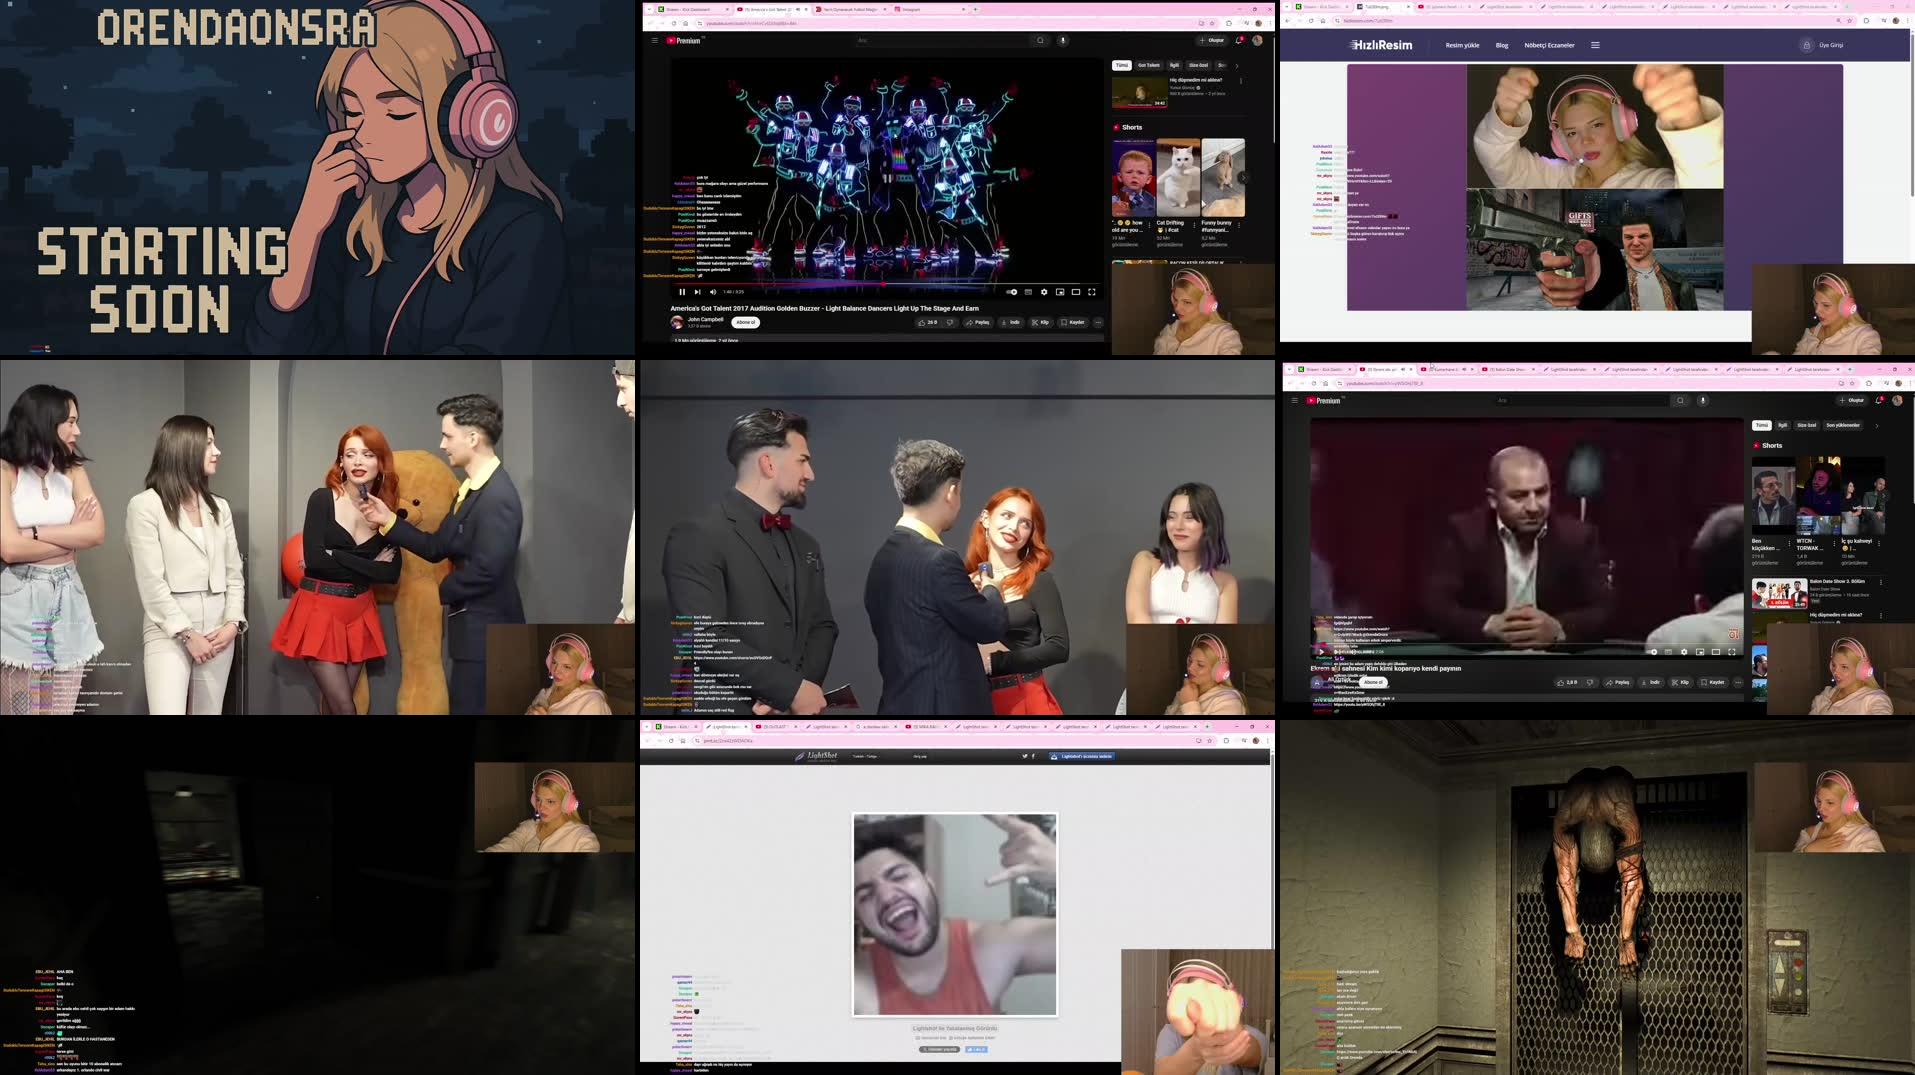Pause the America's Got Talent video
The image size is (1915, 1075).
tap(682, 292)
